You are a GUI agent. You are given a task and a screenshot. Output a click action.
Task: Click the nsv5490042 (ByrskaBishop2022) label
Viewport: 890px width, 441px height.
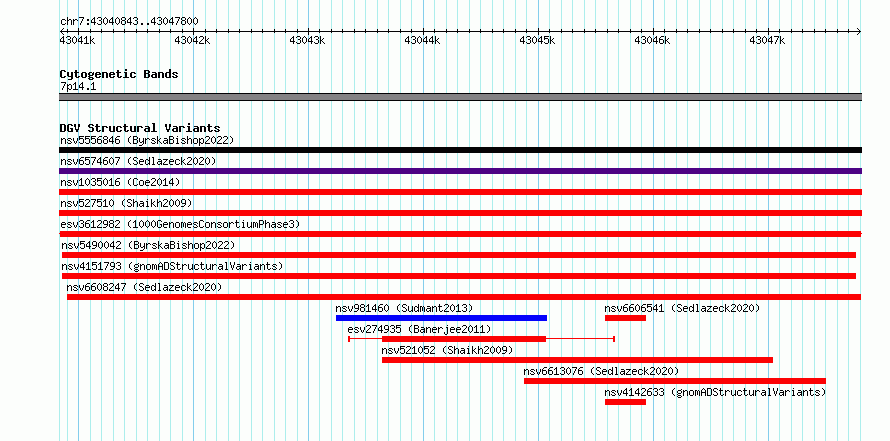148,245
